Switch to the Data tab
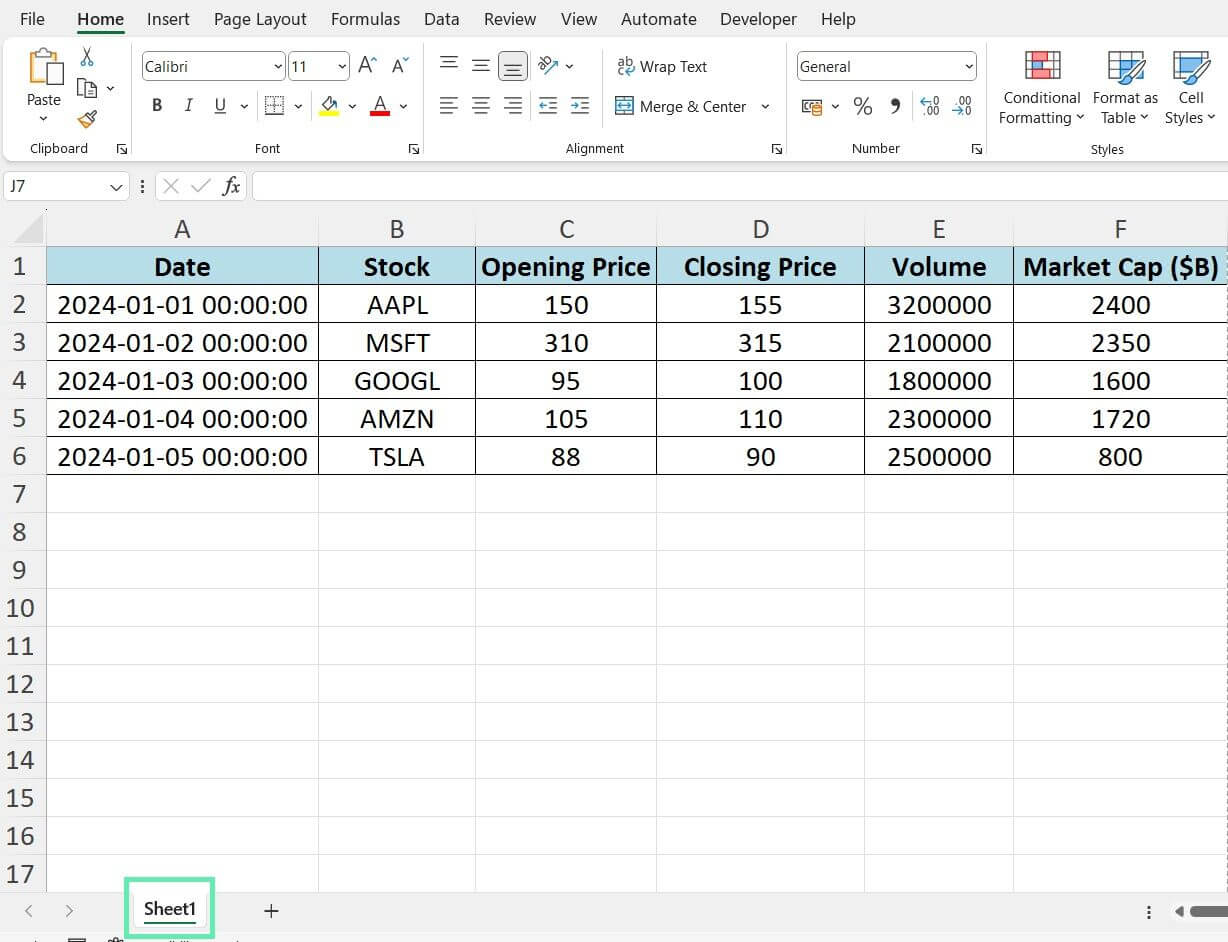Screen dimensions: 1228x942 (x=441, y=19)
